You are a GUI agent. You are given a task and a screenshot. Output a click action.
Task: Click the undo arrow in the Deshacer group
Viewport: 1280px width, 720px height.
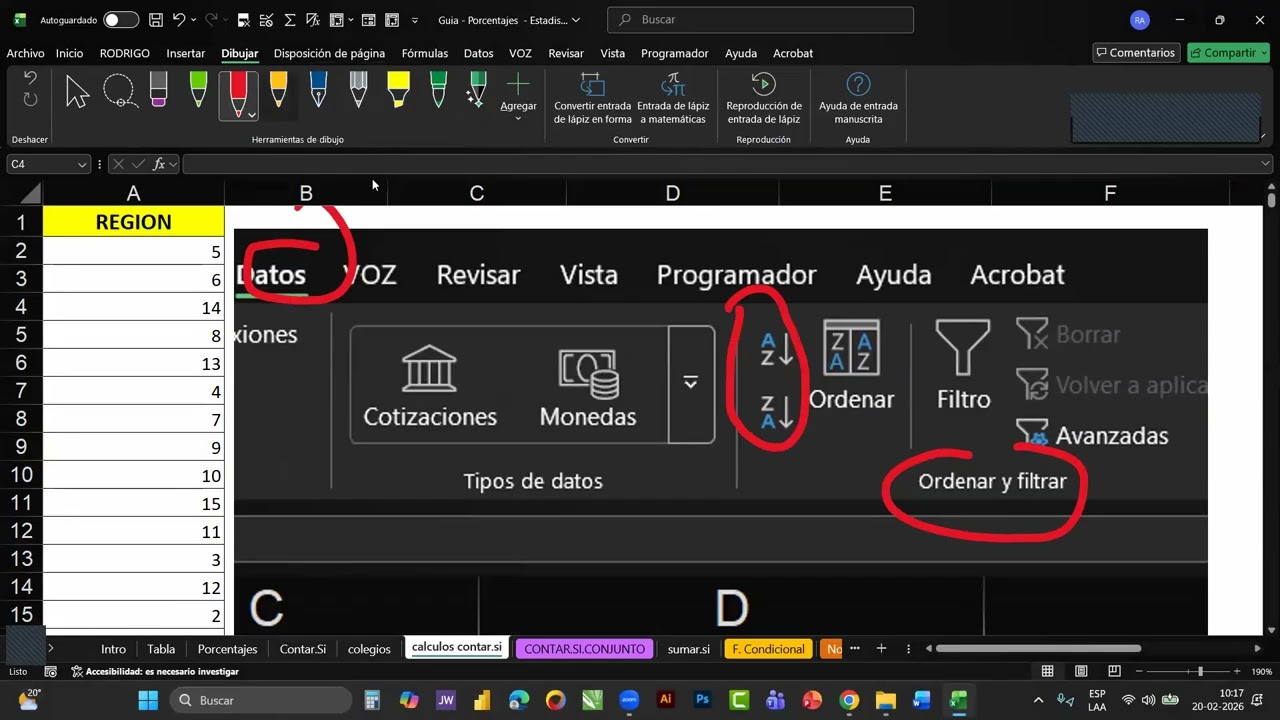tap(30, 79)
